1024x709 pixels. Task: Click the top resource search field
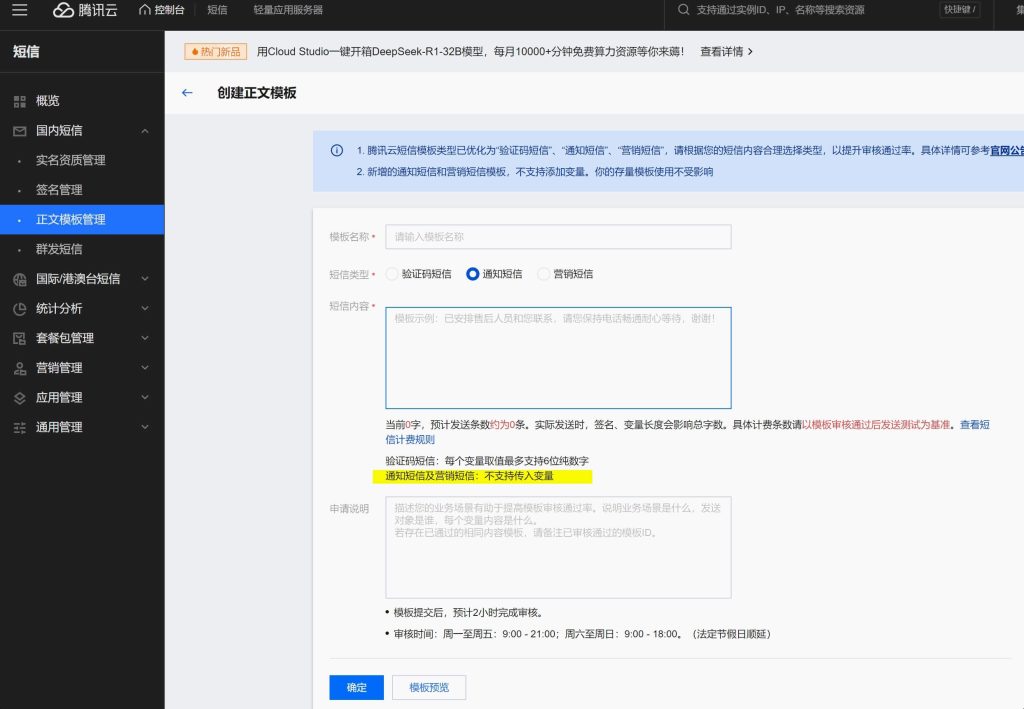click(x=780, y=10)
